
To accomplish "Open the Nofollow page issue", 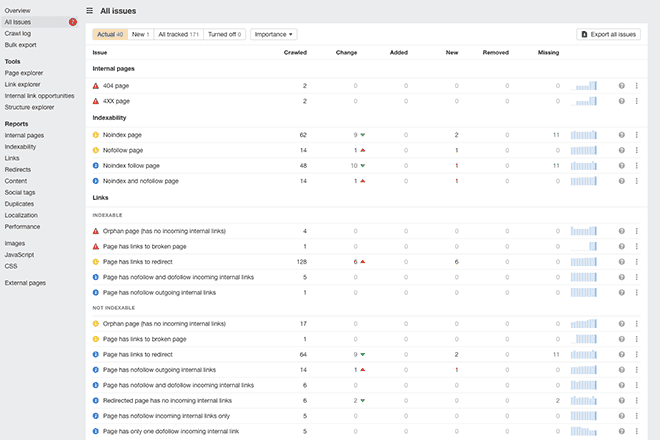I will (123, 150).
